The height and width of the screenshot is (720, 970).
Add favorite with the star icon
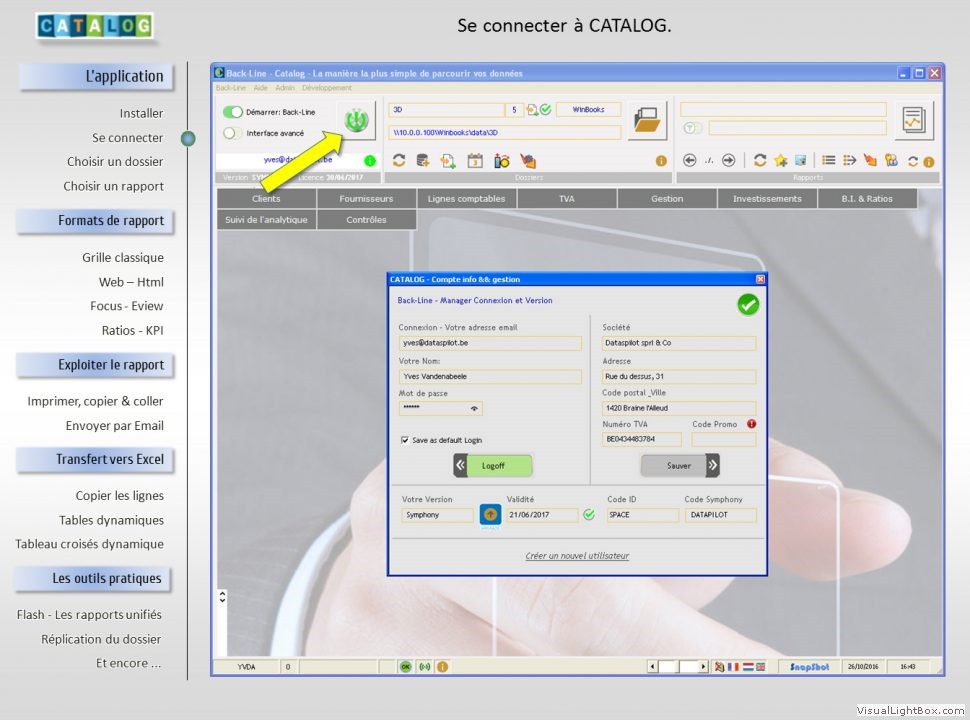(x=781, y=161)
